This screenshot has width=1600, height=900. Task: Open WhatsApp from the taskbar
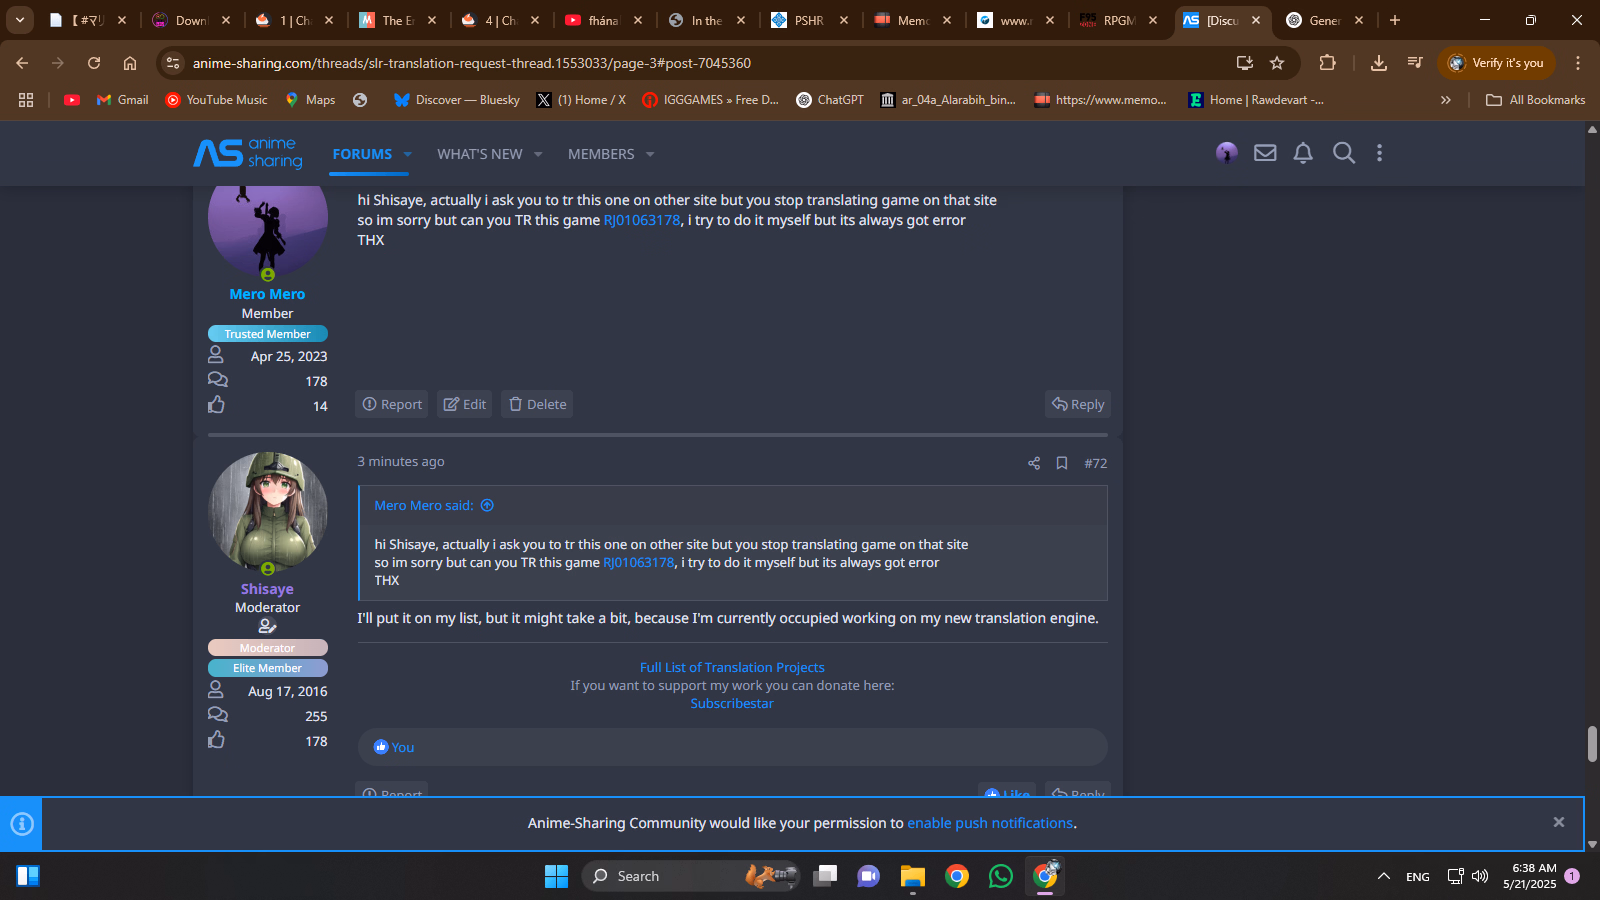point(1000,876)
